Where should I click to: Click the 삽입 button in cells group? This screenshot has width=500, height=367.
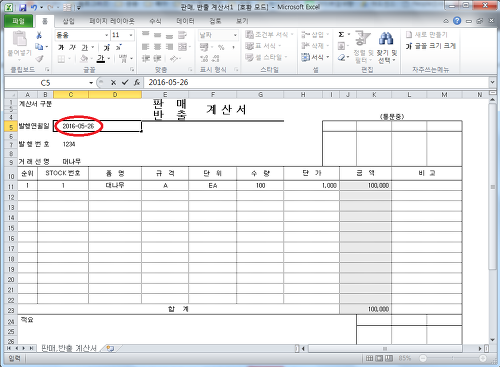coord(315,34)
